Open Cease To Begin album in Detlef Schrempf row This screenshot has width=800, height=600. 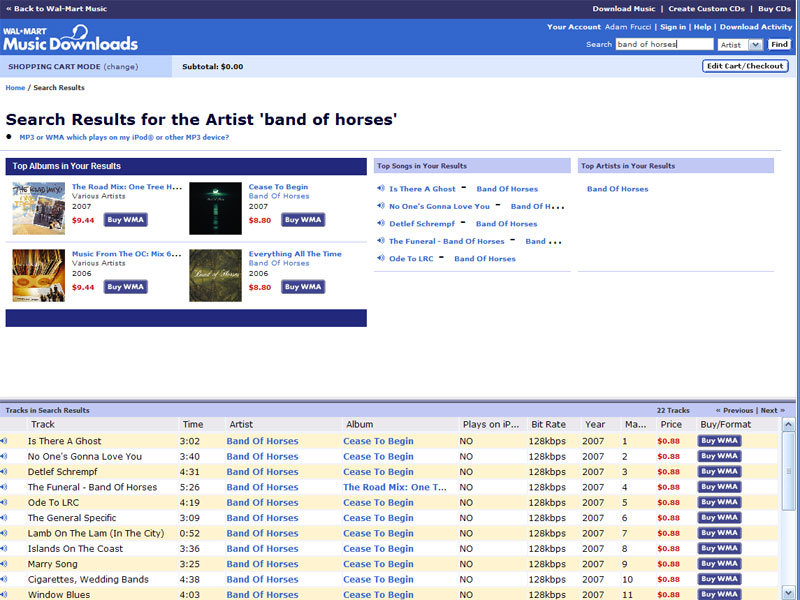378,472
